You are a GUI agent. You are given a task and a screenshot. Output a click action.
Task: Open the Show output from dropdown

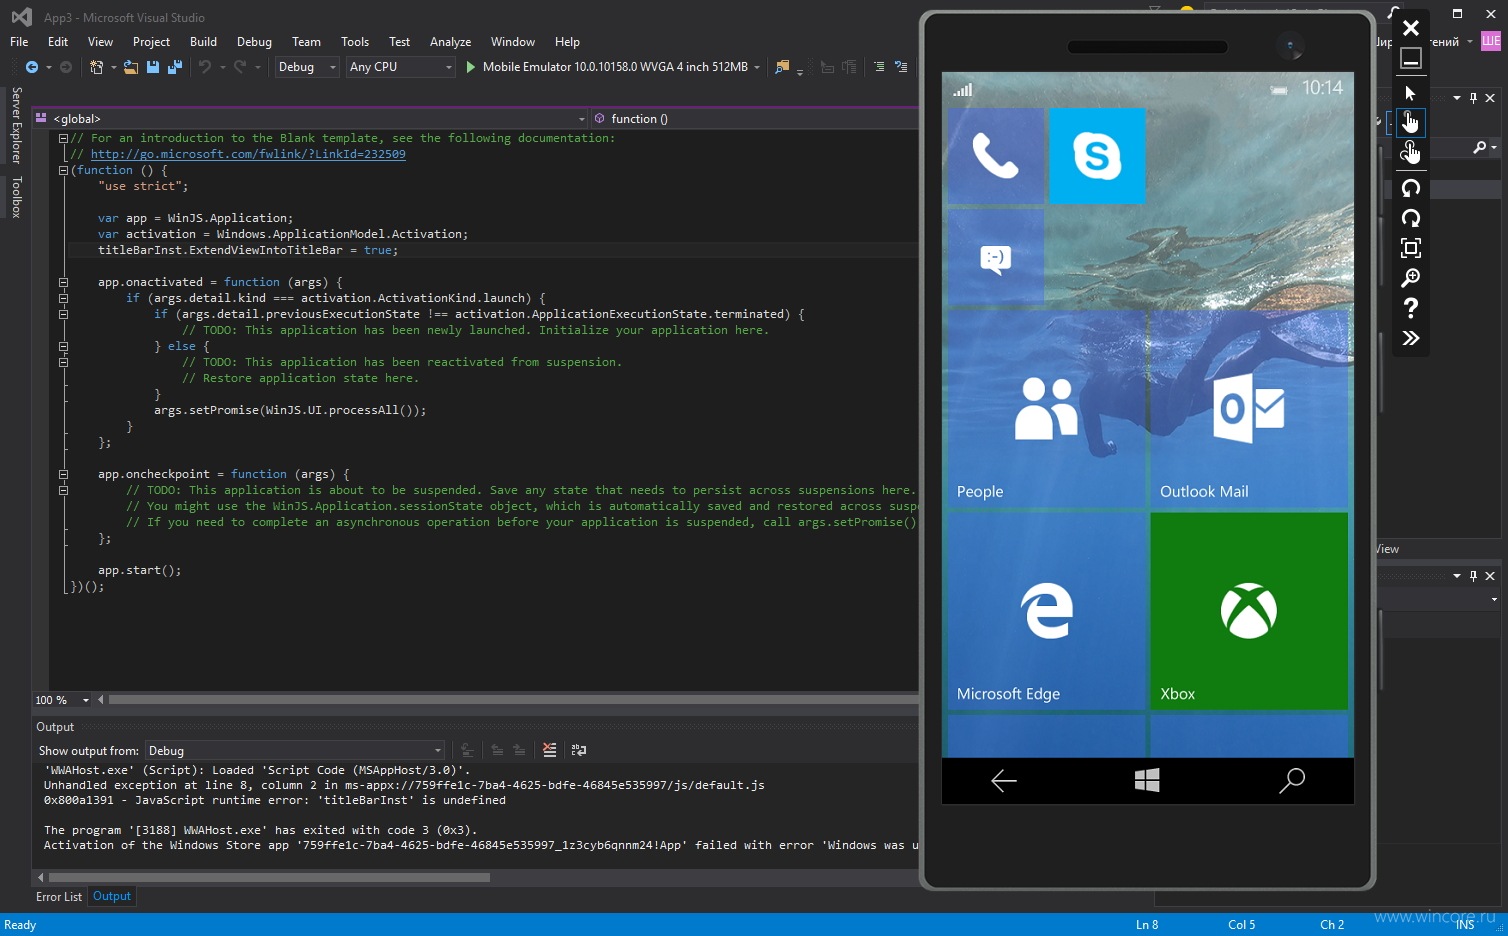[x=295, y=751]
